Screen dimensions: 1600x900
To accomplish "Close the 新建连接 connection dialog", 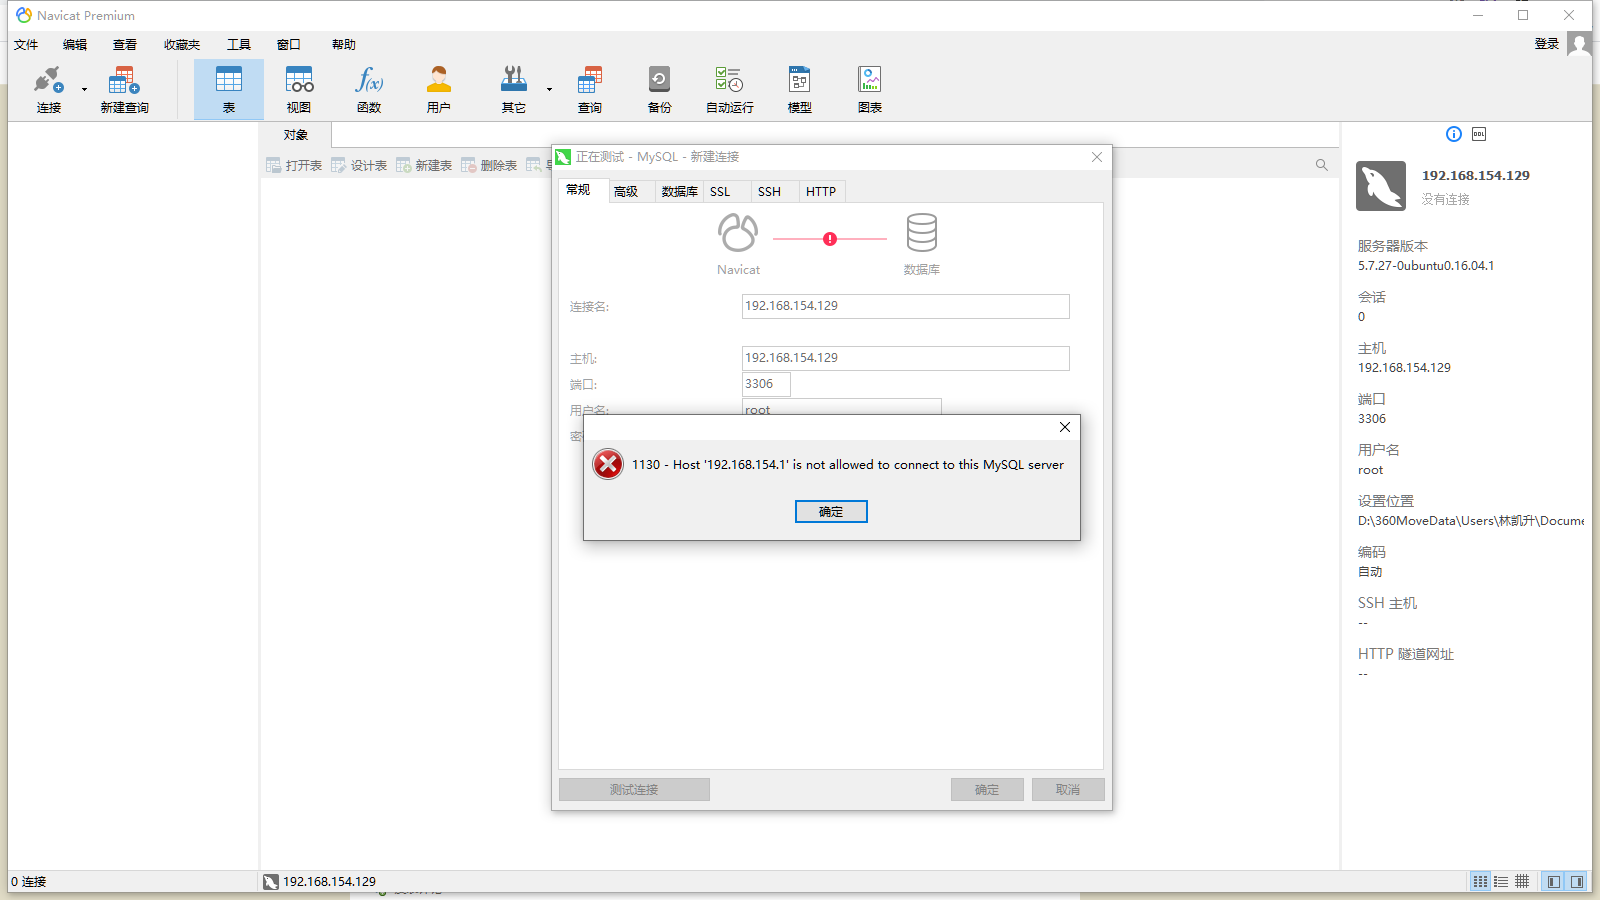I will [1097, 157].
